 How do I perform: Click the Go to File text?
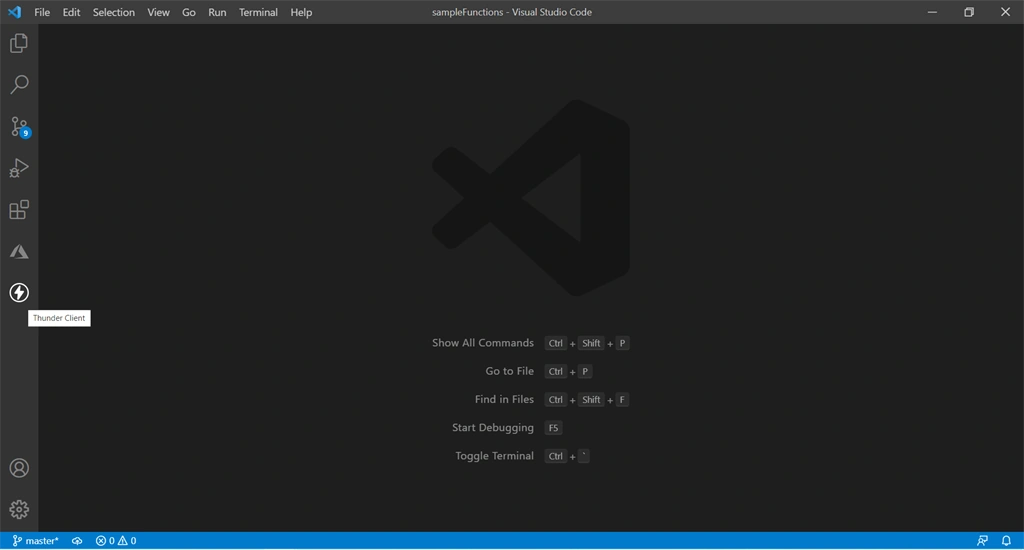(509, 371)
